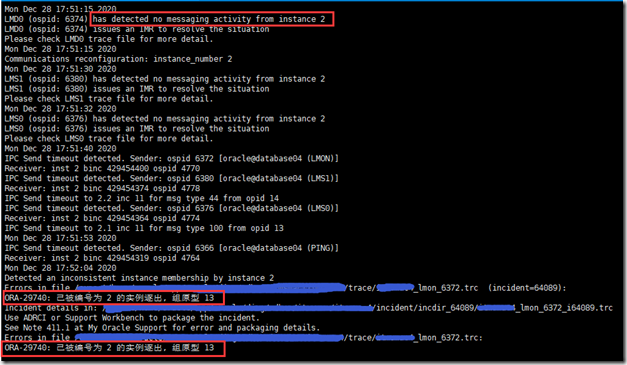Click 'Receiver: inst 2 binc 429454364 ospid 4774'
This screenshot has width=627, height=365.
(x=102, y=218)
